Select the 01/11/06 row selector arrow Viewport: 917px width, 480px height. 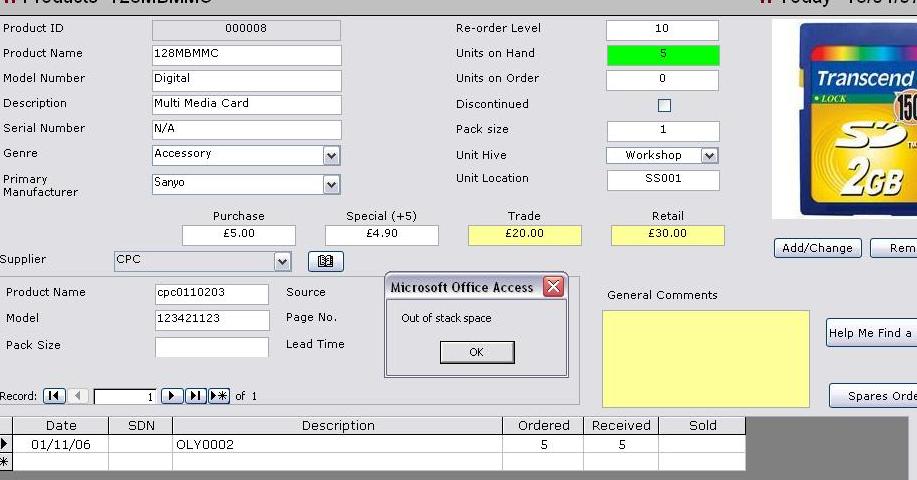(x=5, y=444)
